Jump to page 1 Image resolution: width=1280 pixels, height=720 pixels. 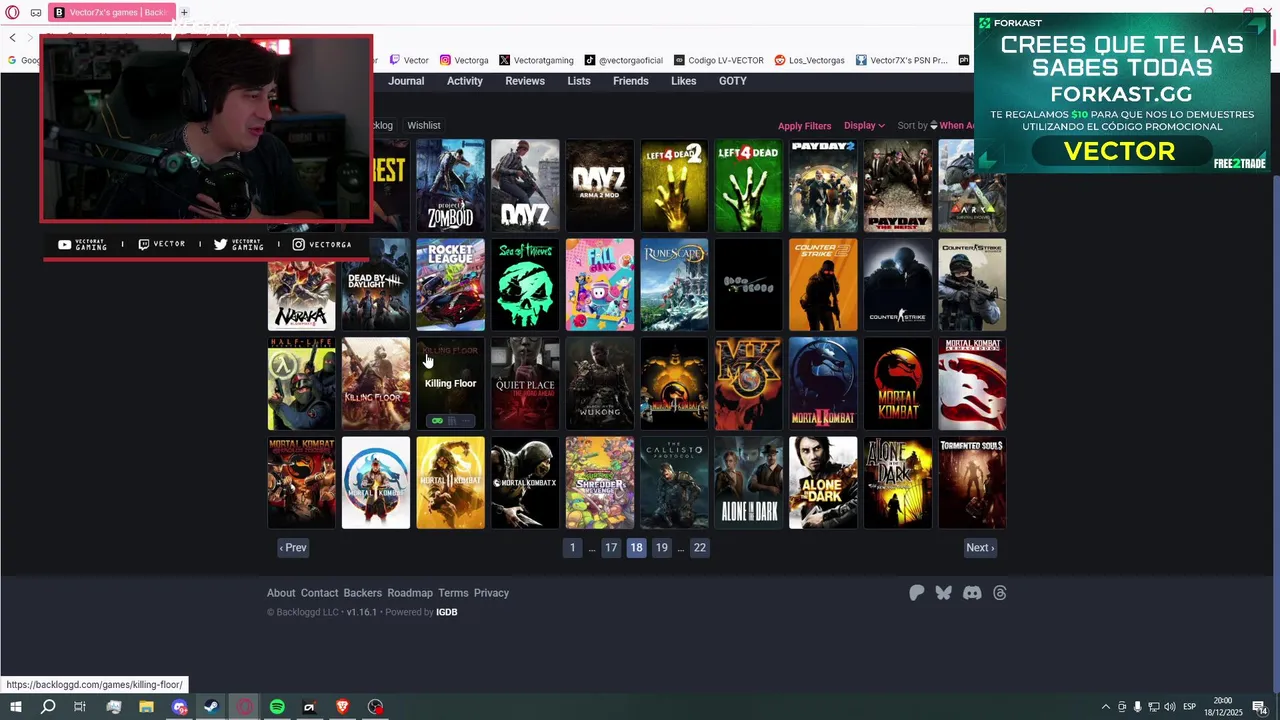tap(573, 547)
